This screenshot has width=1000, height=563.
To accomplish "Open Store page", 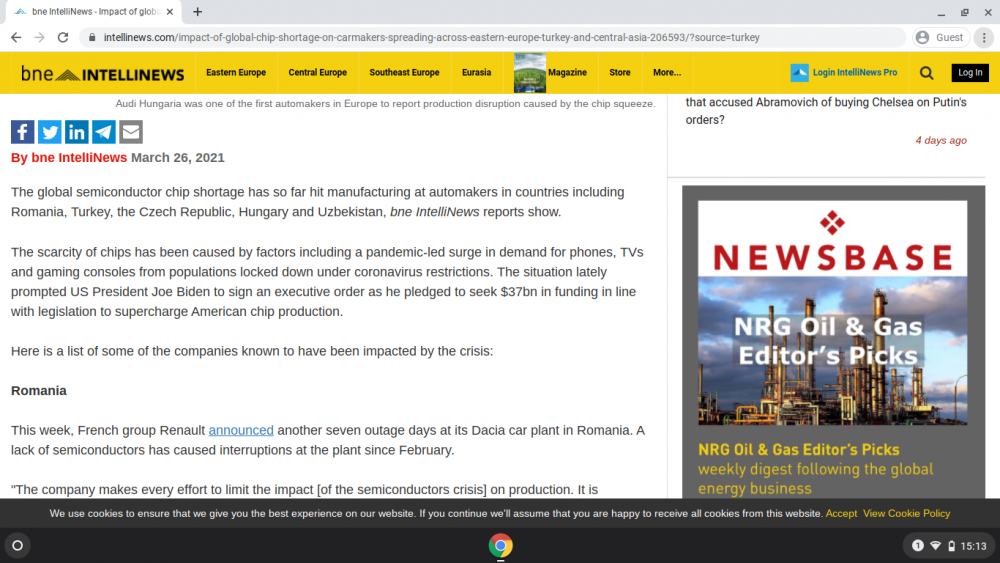I will [x=619, y=73].
